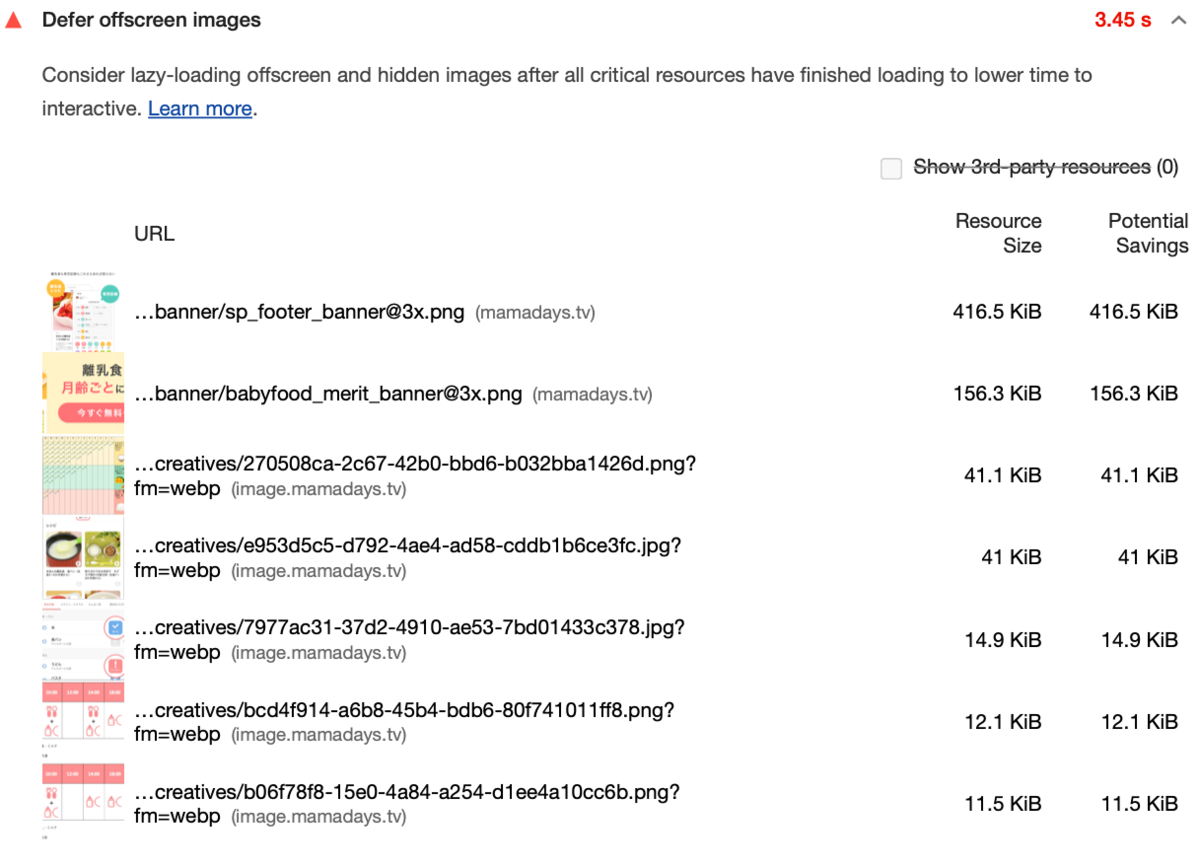
Task: Click the 3.45 s savings value
Action: point(1123,20)
